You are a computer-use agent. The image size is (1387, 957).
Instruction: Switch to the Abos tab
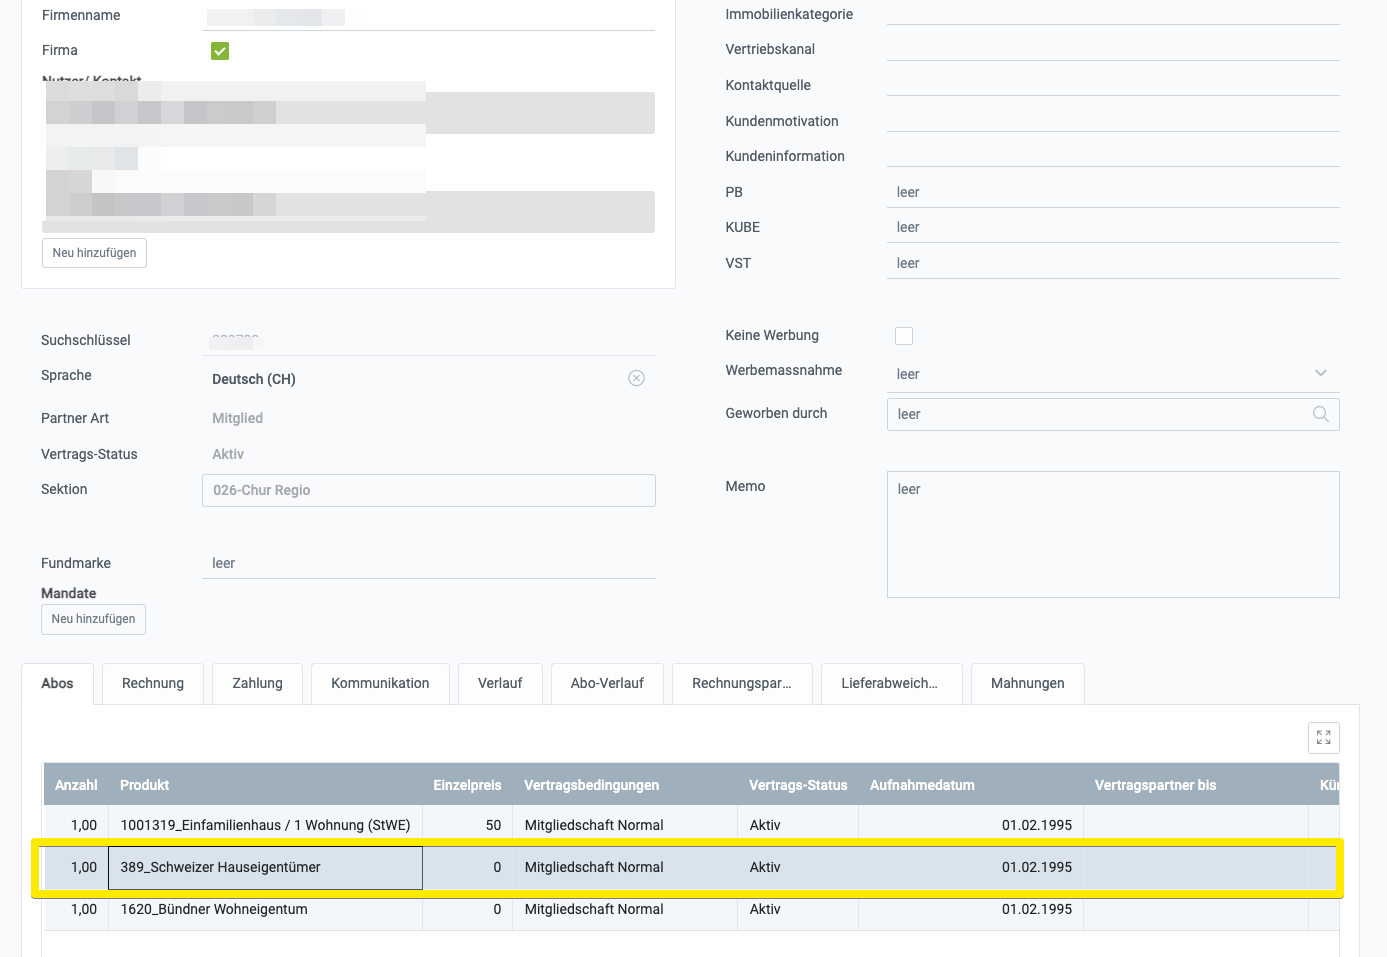[x=57, y=684]
